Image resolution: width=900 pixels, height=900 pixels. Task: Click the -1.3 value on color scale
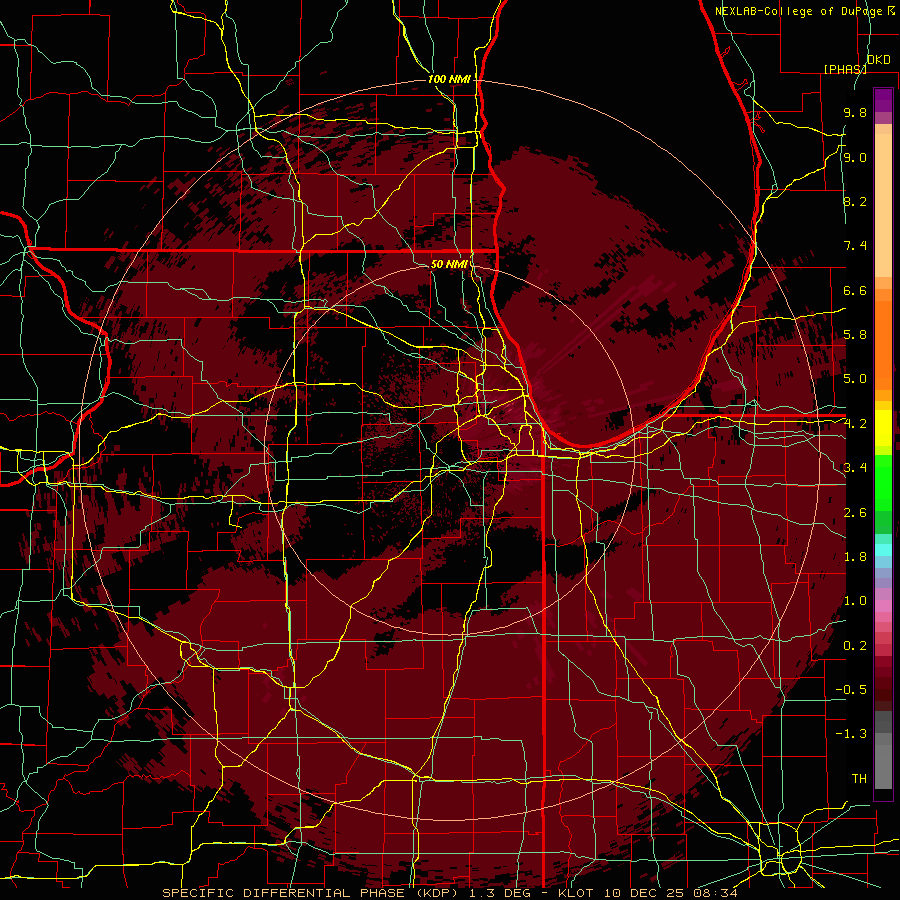(851, 734)
